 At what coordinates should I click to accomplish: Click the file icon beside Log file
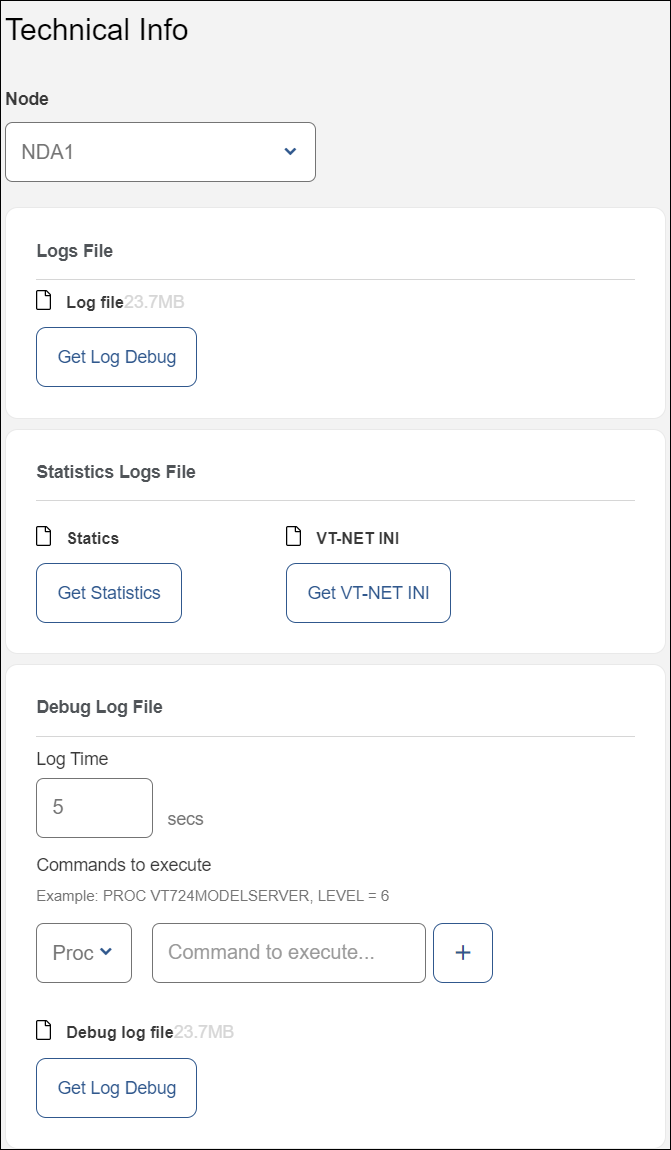click(43, 300)
